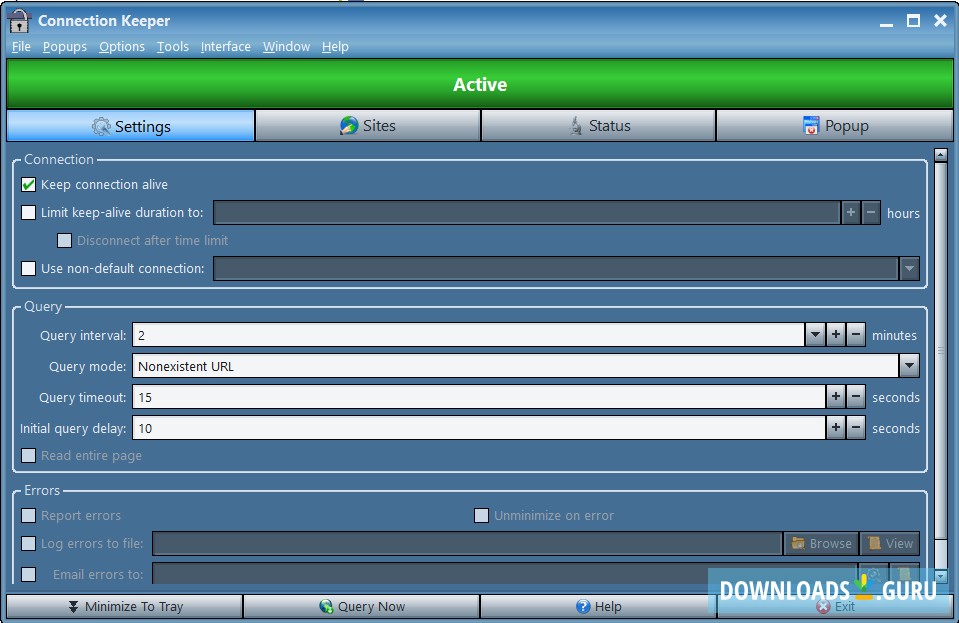The height and width of the screenshot is (623, 959).
Task: Open the Options menu
Action: coord(122,46)
